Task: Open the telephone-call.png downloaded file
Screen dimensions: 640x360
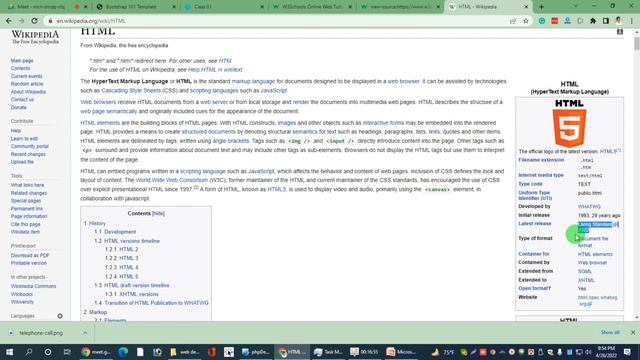Action: pyautogui.click(x=41, y=333)
